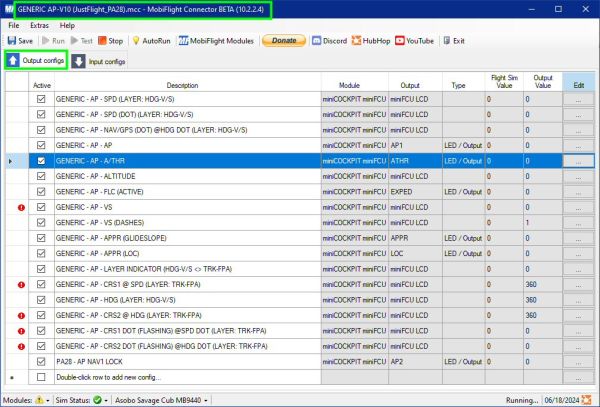This screenshot has width=600, height=407.
Task: Open the Extras menu
Action: [x=39, y=26]
